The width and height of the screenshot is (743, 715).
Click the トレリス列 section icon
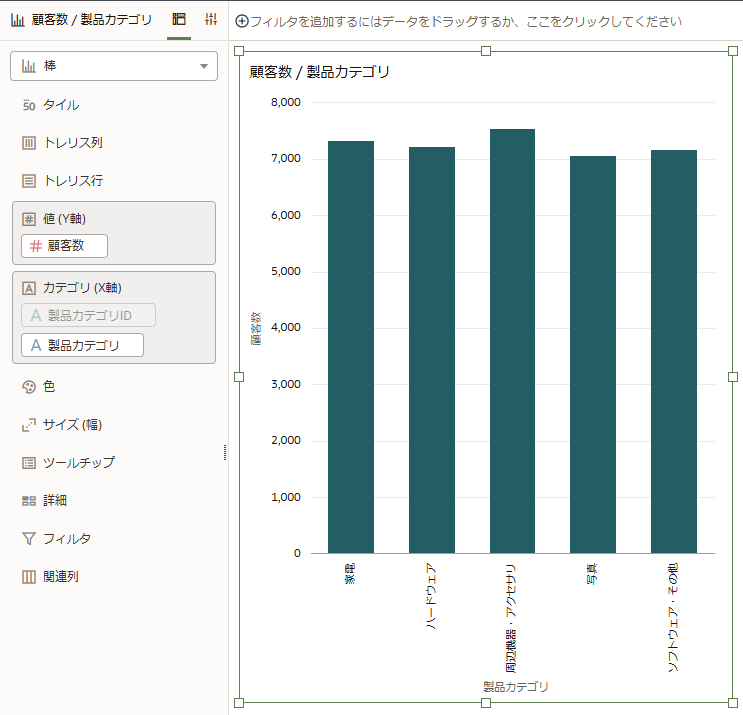tap(29, 143)
